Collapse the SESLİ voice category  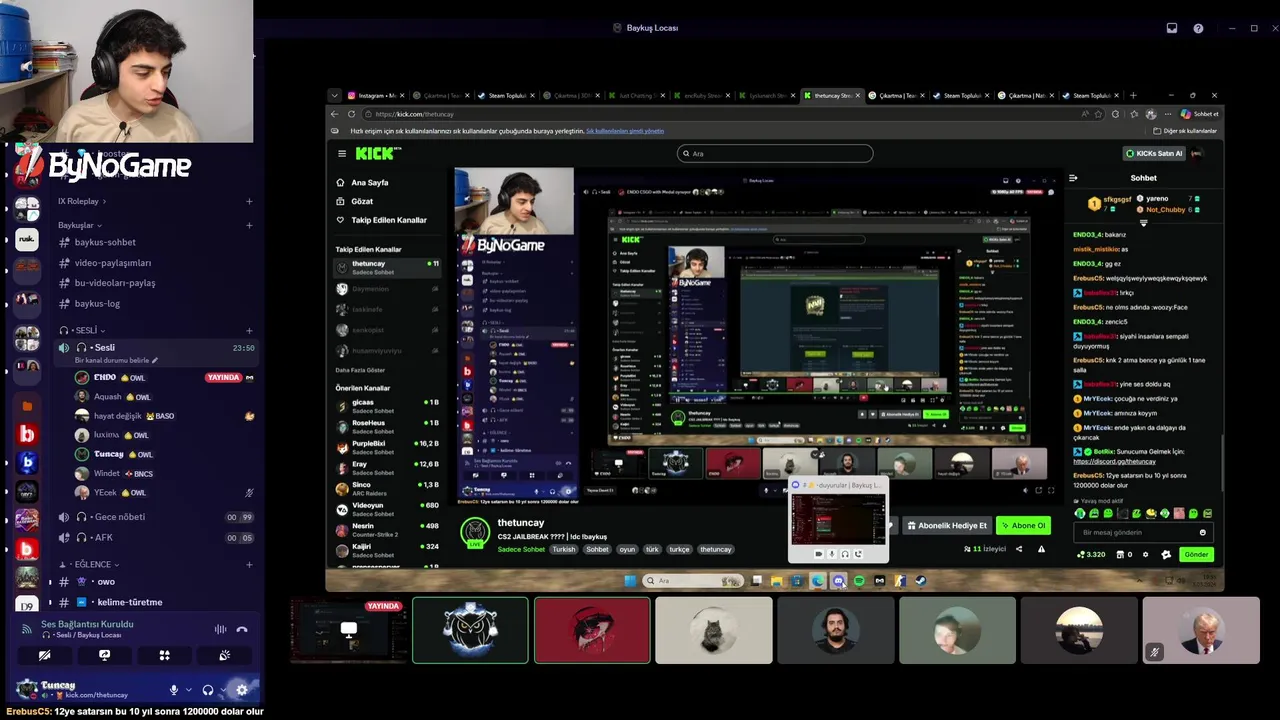[82, 330]
